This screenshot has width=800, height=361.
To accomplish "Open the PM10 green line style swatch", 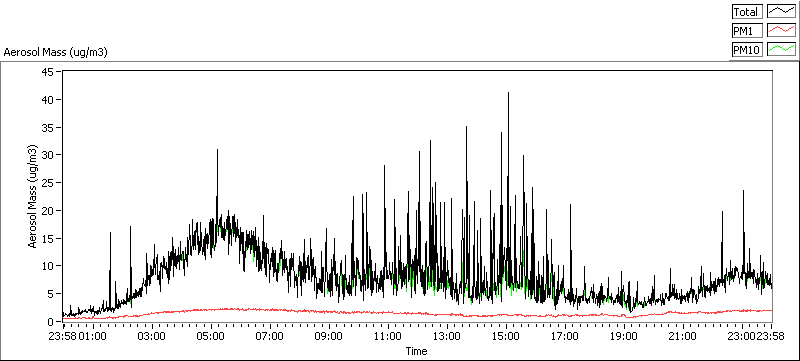I will click(x=782, y=50).
